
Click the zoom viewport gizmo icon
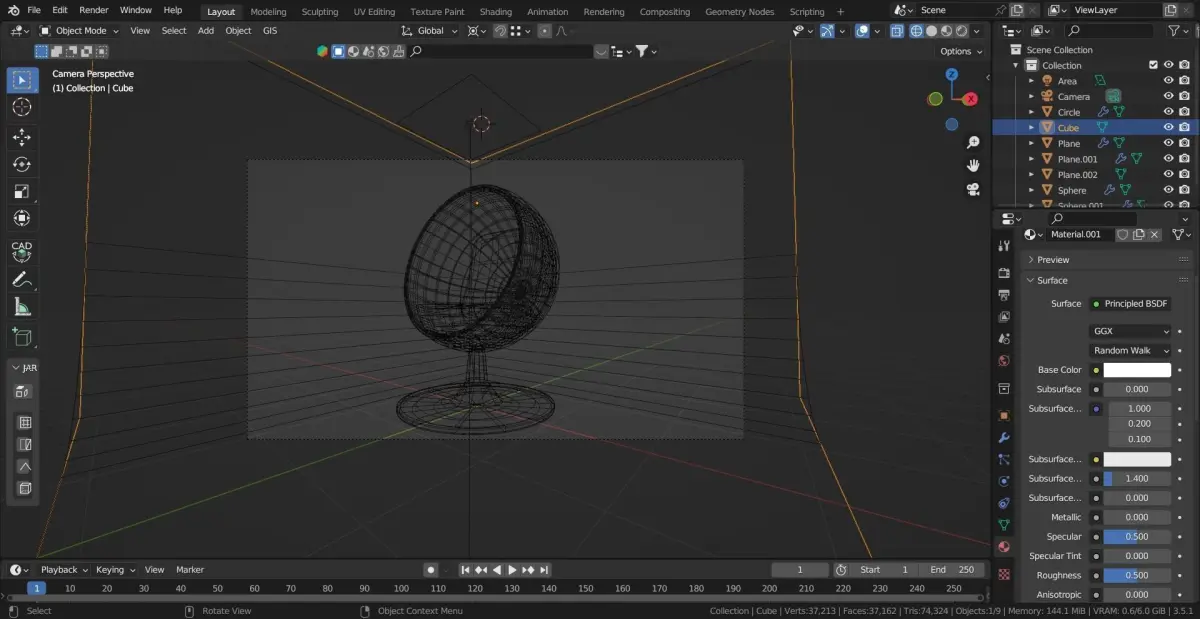coord(973,143)
